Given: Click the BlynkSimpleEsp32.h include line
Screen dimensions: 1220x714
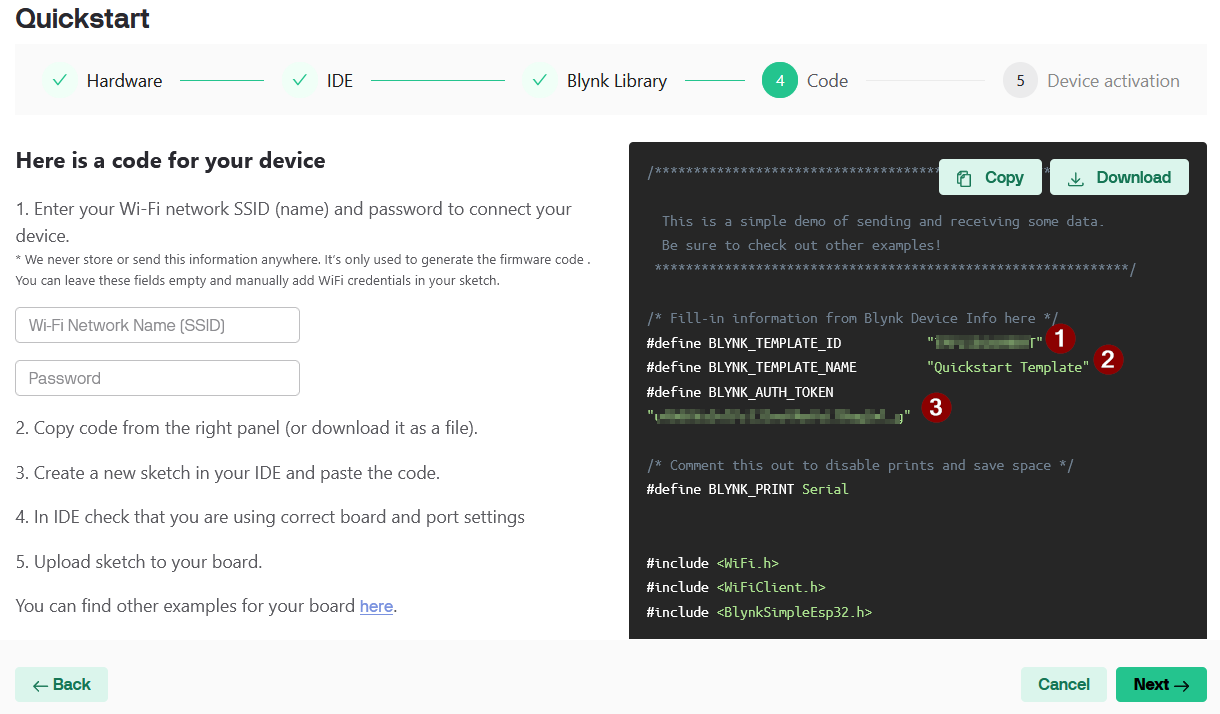Looking at the screenshot, I should pyautogui.click(x=759, y=612).
